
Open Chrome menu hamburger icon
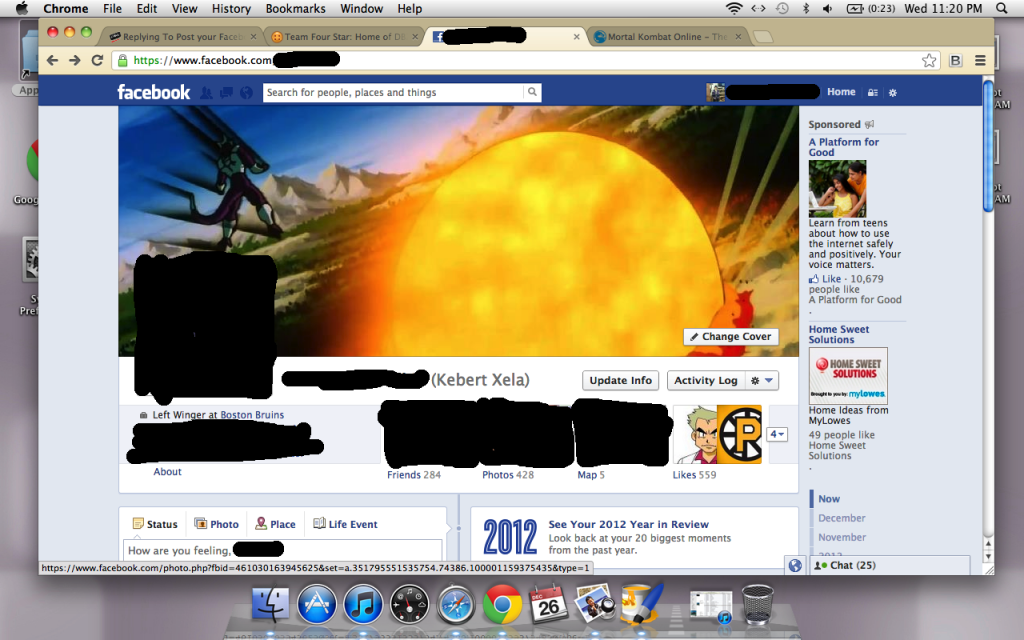(980, 61)
